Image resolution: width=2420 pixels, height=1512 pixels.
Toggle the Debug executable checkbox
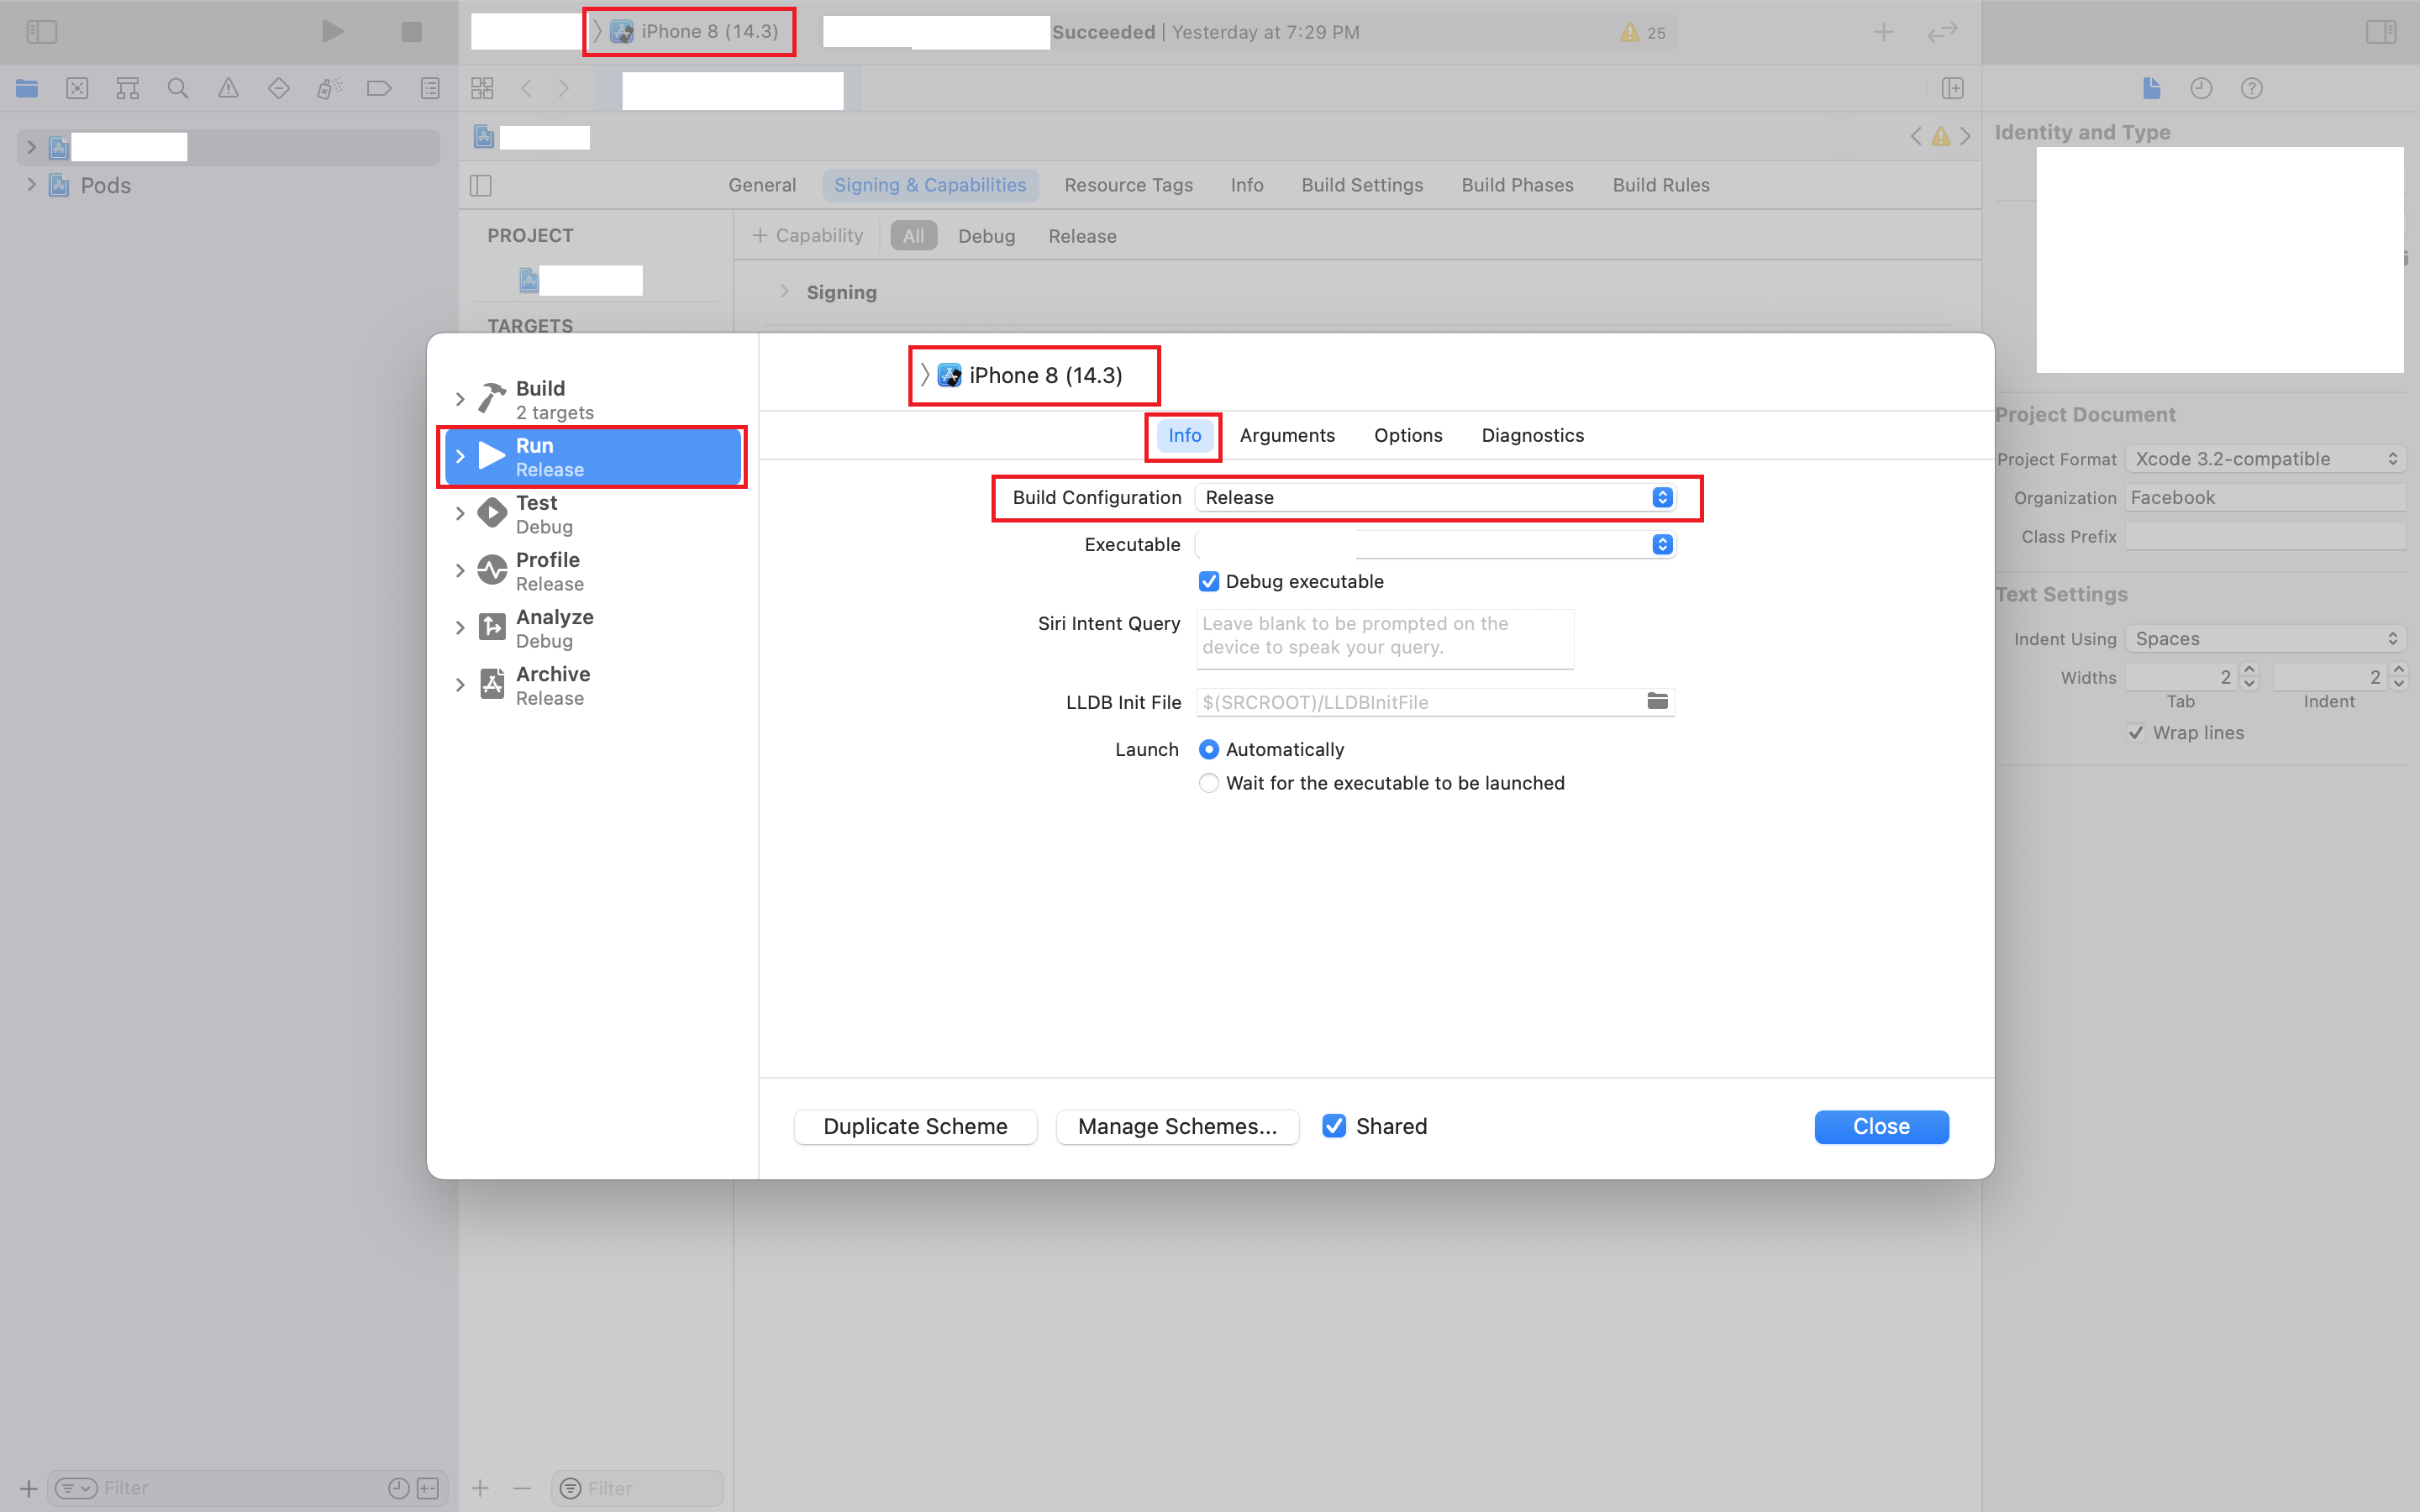[x=1208, y=581]
